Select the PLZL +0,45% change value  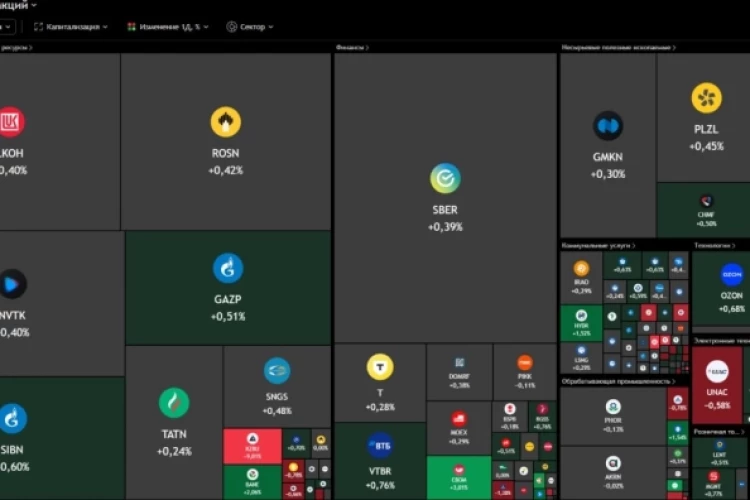click(706, 146)
